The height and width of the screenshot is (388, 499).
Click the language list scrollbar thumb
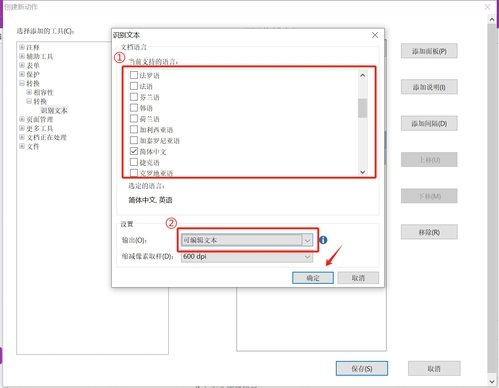[x=363, y=108]
